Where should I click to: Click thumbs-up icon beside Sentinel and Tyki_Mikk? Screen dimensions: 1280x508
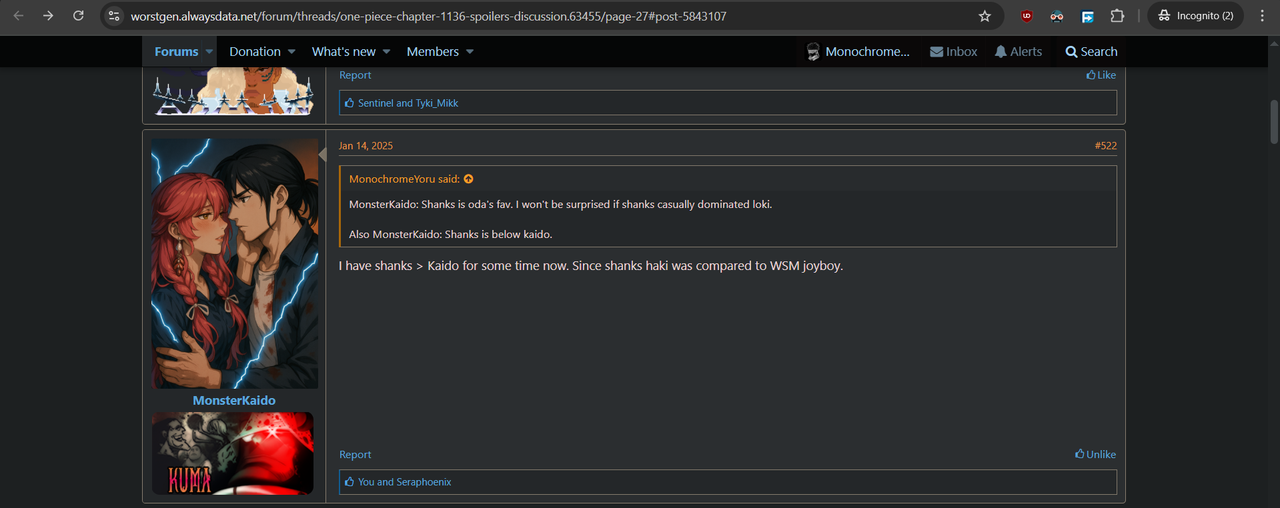(x=350, y=103)
